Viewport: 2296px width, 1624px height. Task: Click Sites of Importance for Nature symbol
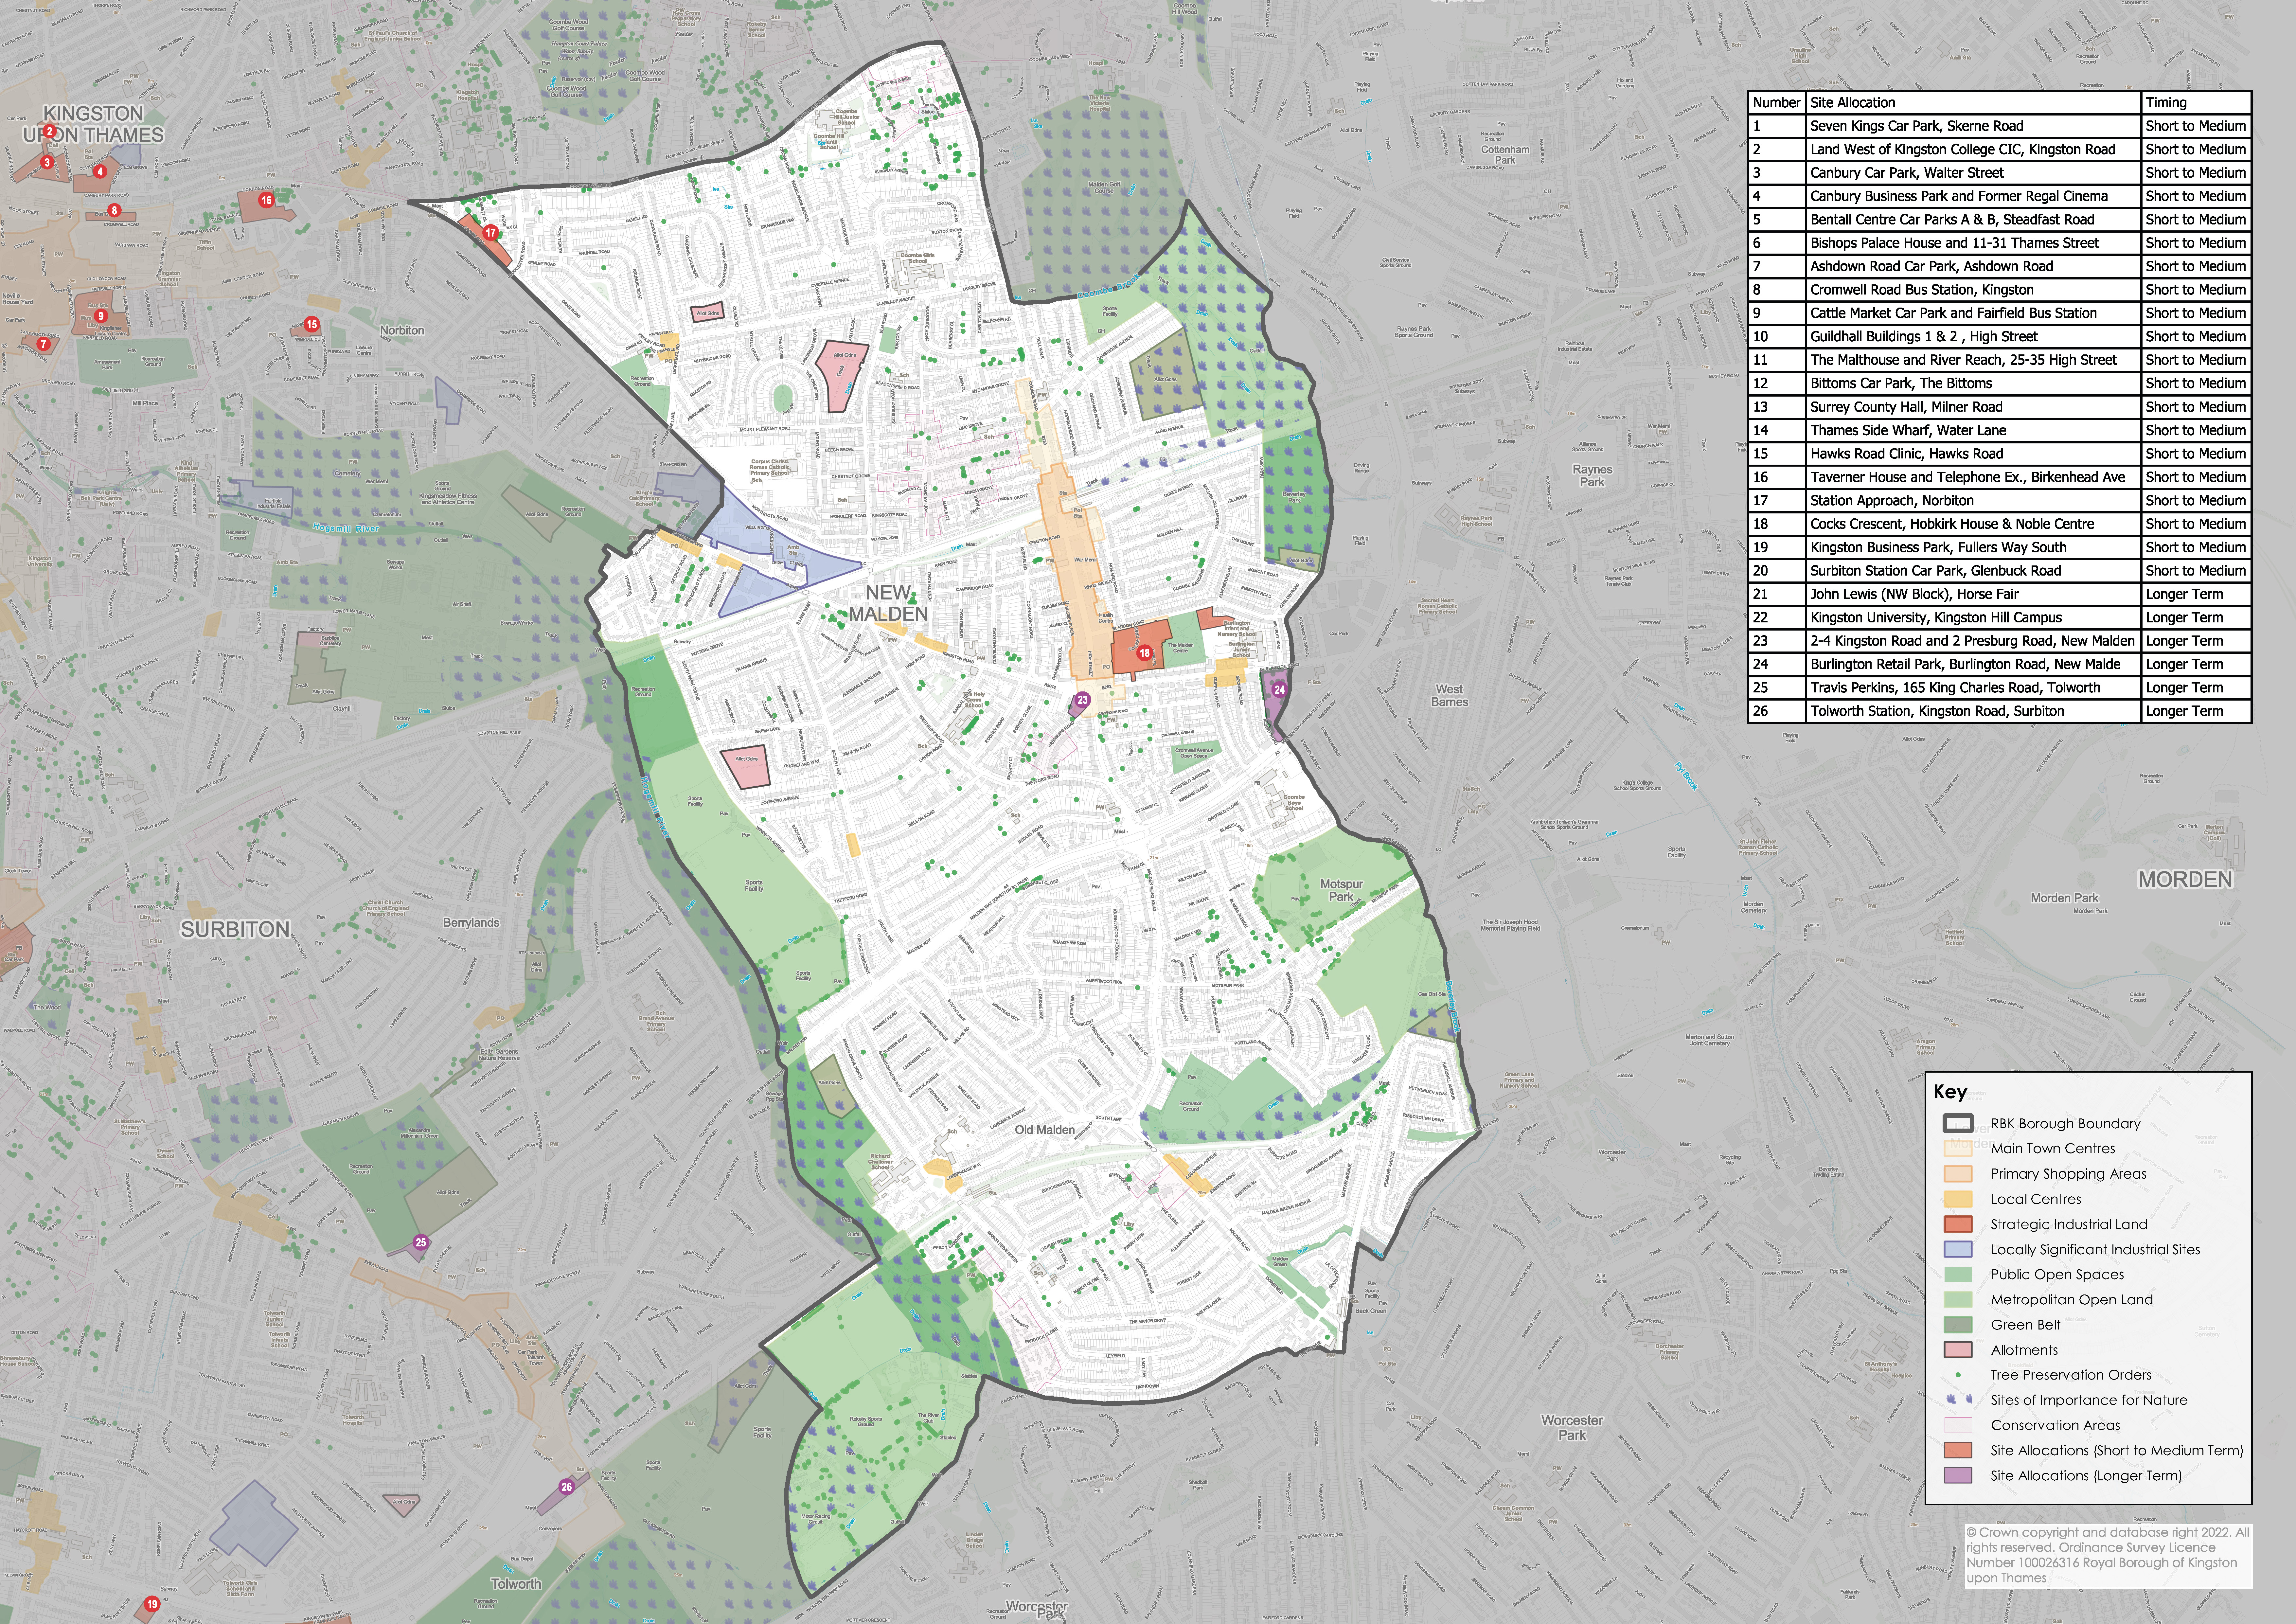[x=1958, y=1400]
